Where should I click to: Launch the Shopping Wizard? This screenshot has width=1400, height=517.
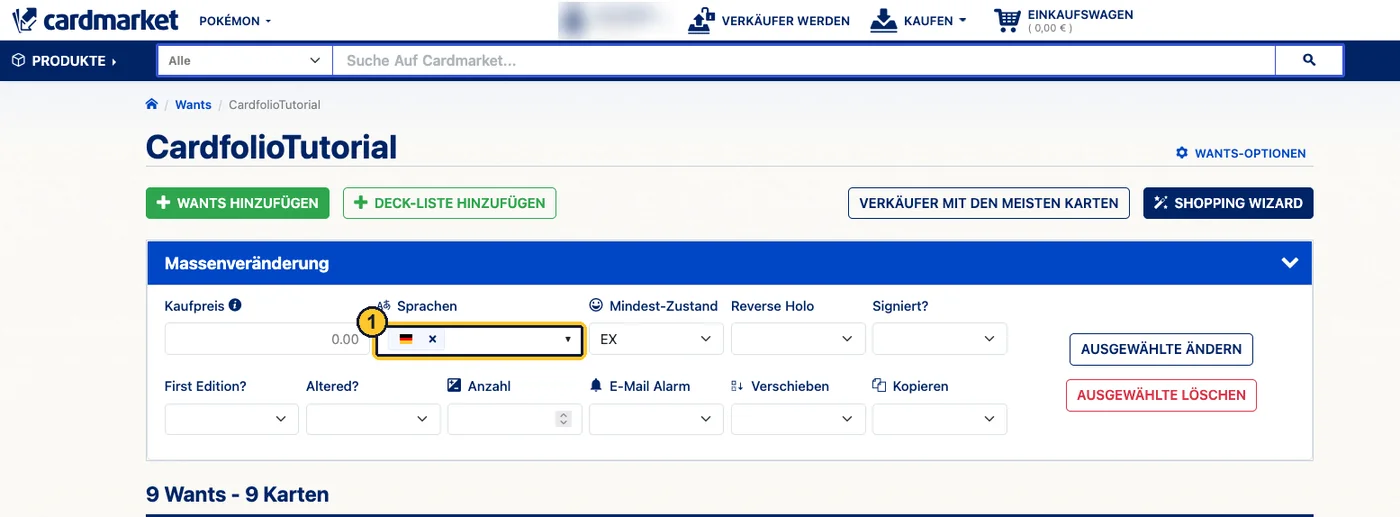tap(1228, 203)
